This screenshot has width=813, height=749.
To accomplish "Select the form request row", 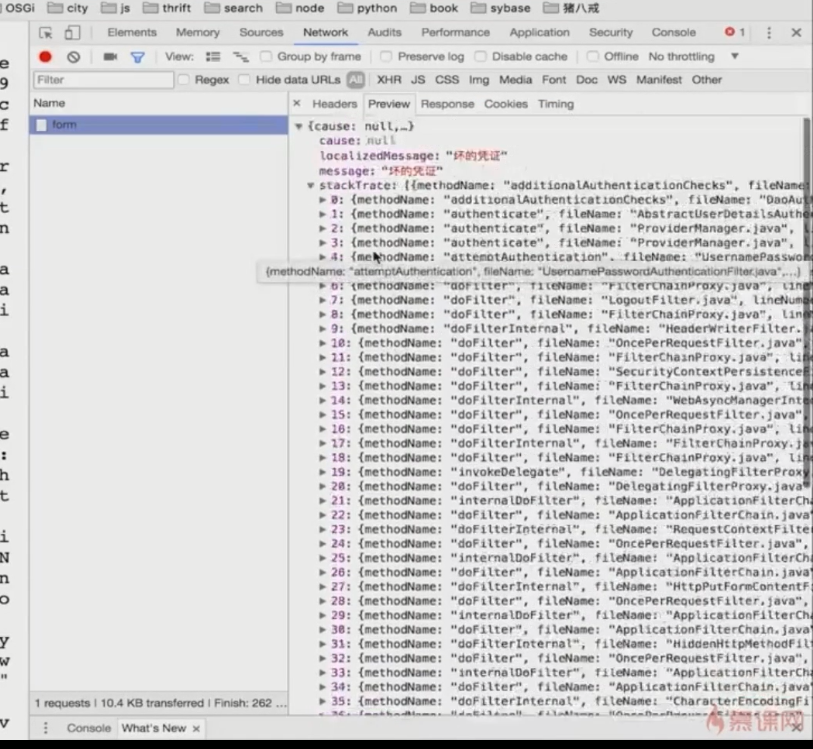I will (x=159, y=125).
